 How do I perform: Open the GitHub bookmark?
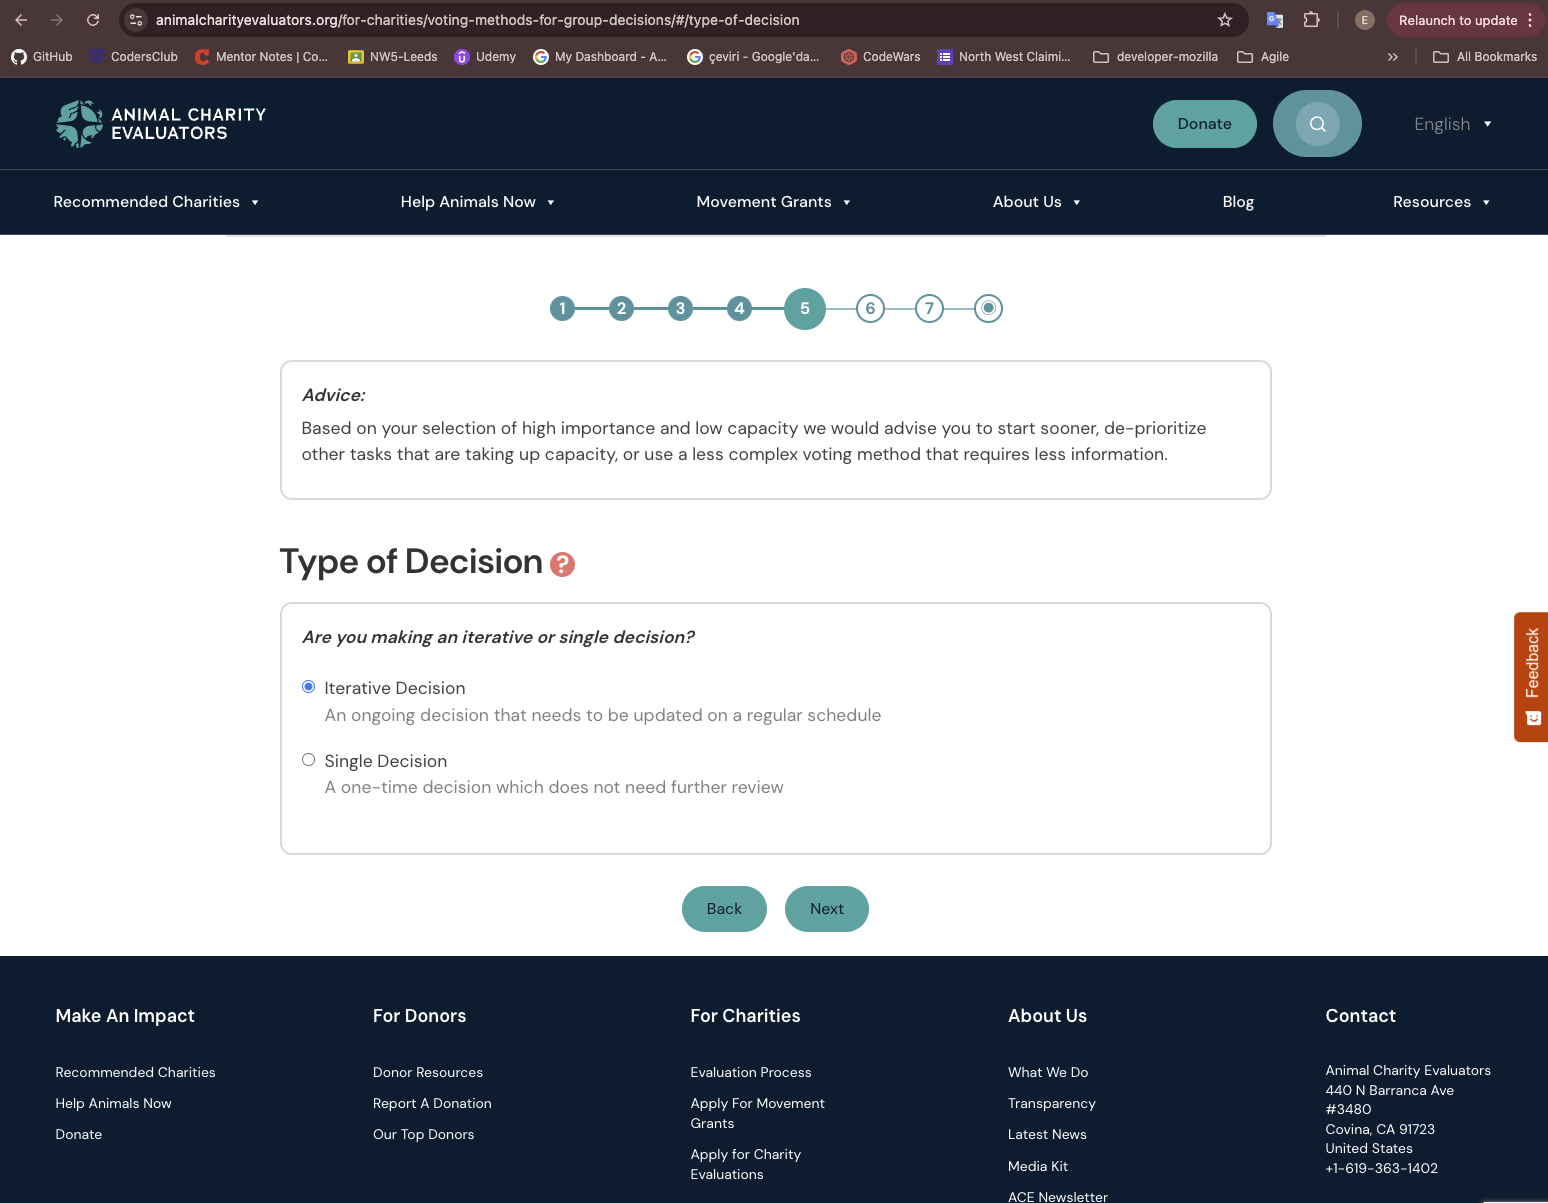tap(42, 57)
